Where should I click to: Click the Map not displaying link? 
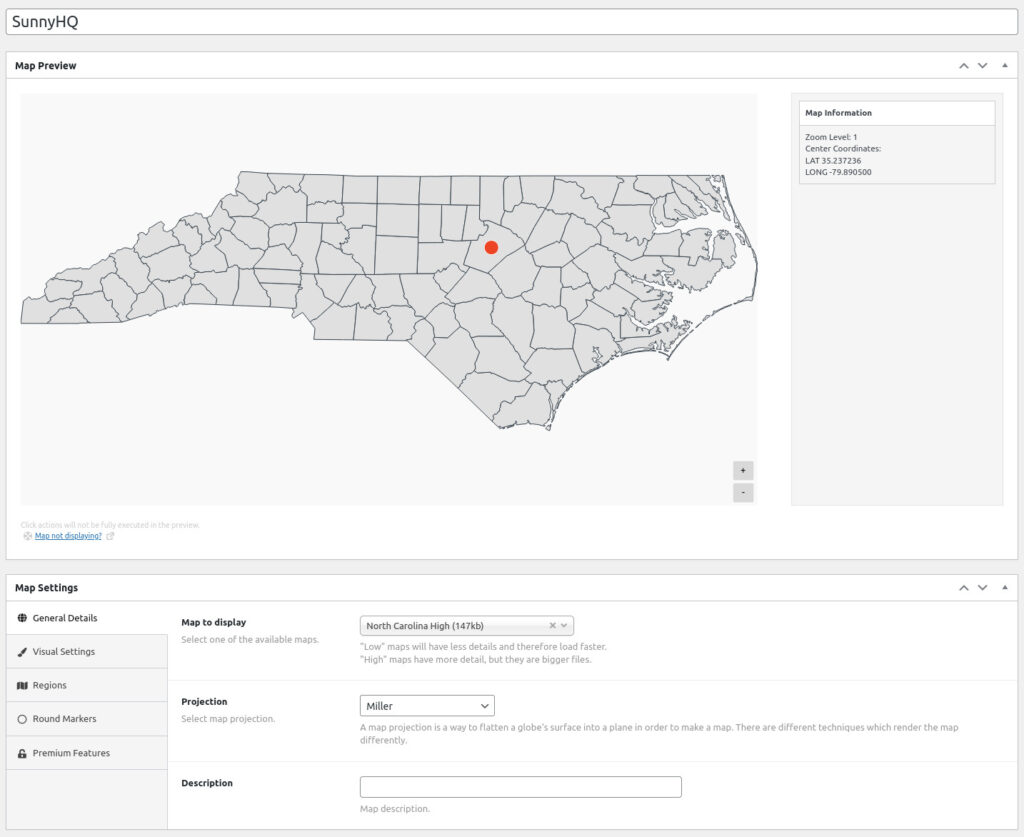pos(67,536)
